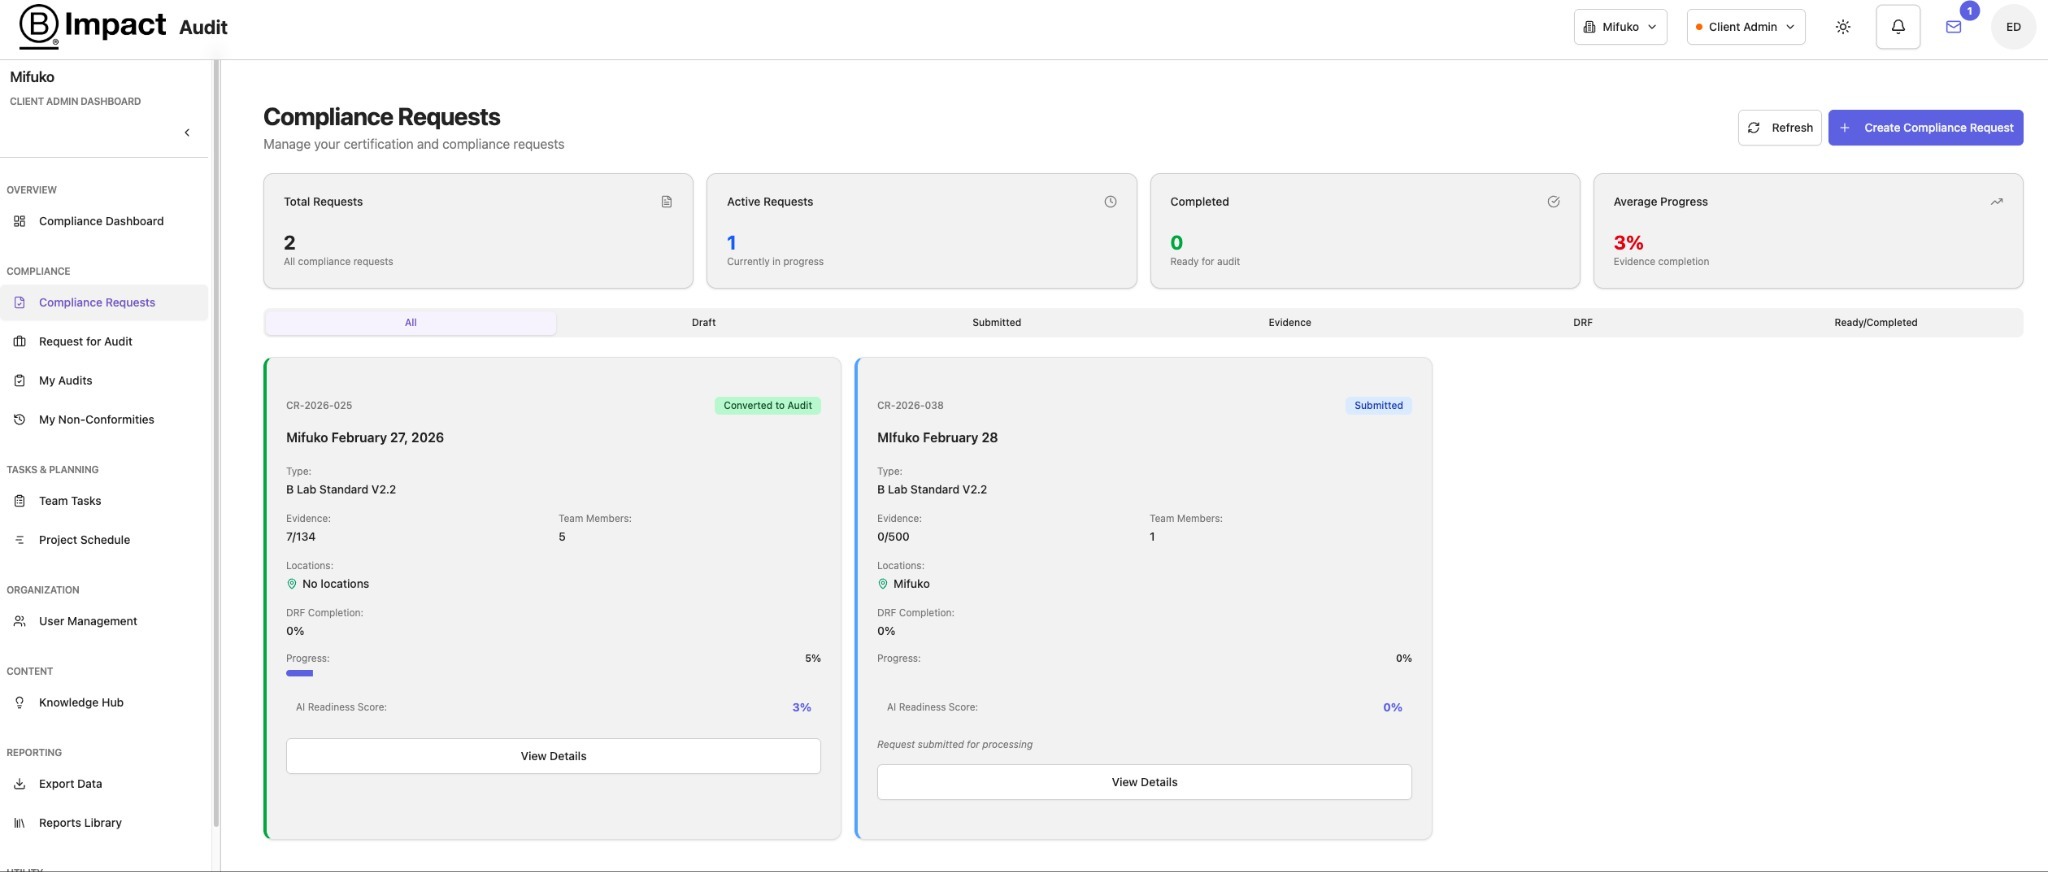This screenshot has width=2048, height=872.
Task: Click the Request for Audit briefcase icon
Action: [19, 341]
